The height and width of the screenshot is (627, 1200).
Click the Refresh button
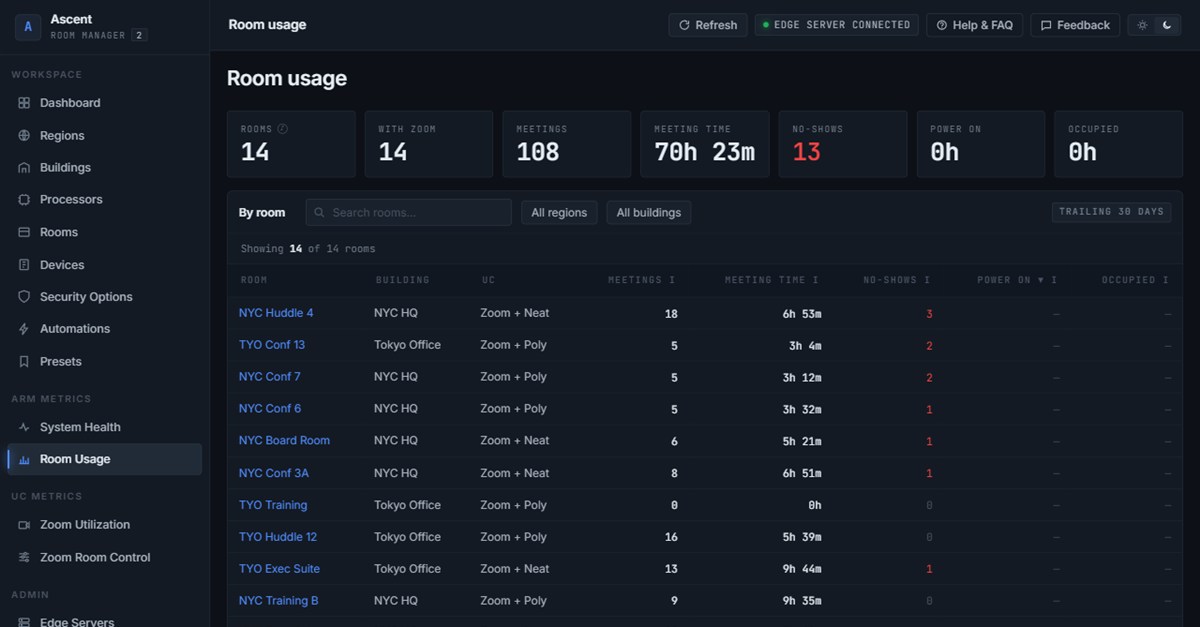click(708, 25)
